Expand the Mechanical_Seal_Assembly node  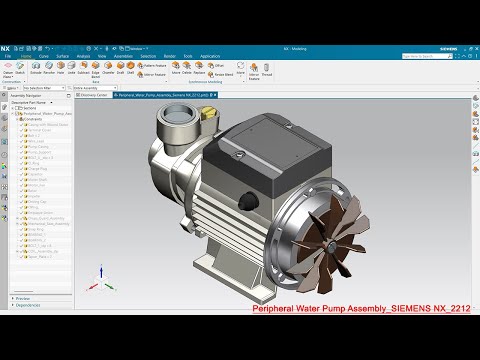point(17,224)
